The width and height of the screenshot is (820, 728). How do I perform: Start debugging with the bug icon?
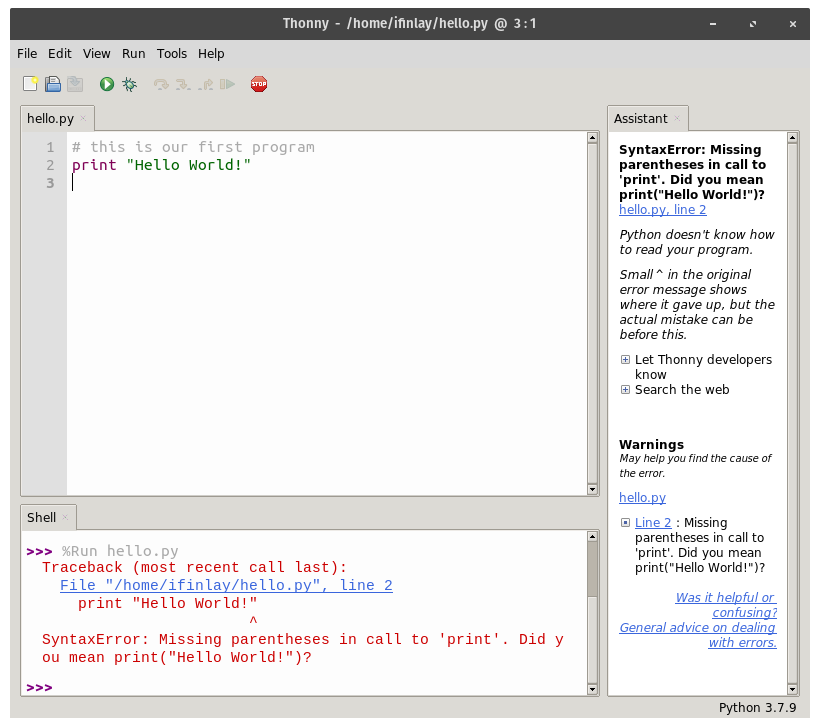click(x=129, y=84)
